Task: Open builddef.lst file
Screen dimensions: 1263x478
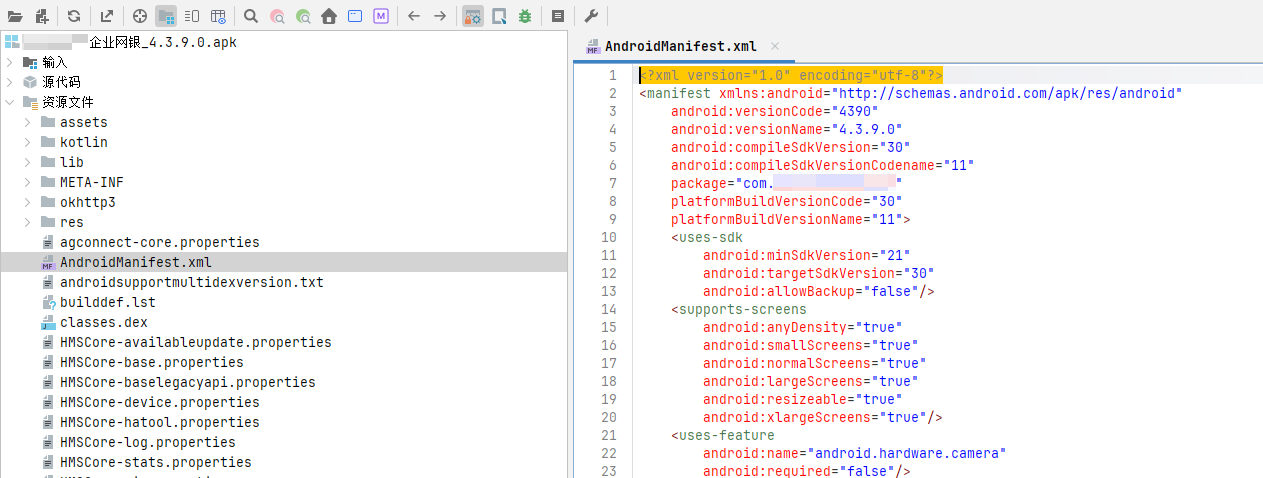Action: [x=107, y=302]
